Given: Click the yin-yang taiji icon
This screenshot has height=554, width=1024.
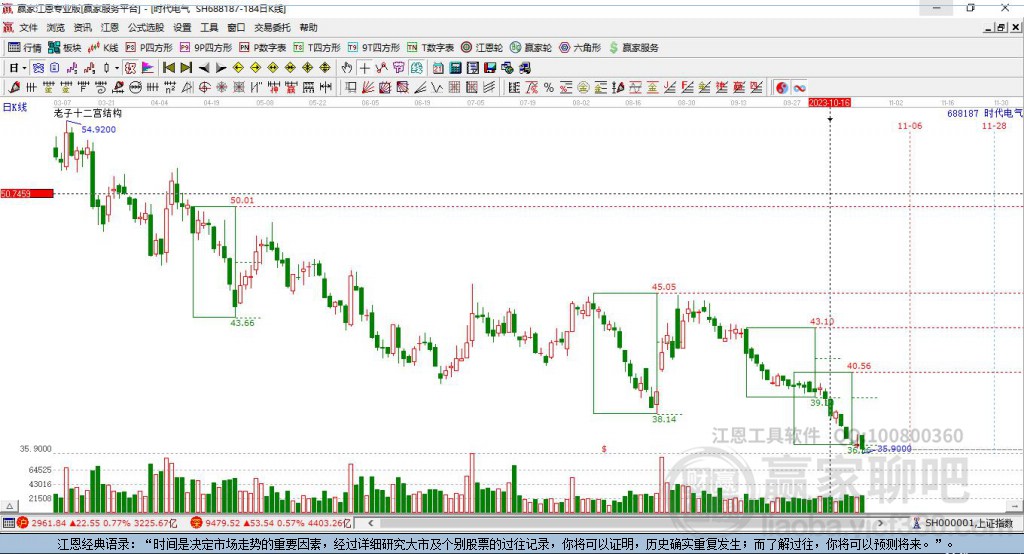Looking at the screenshot, I should (x=782, y=88).
